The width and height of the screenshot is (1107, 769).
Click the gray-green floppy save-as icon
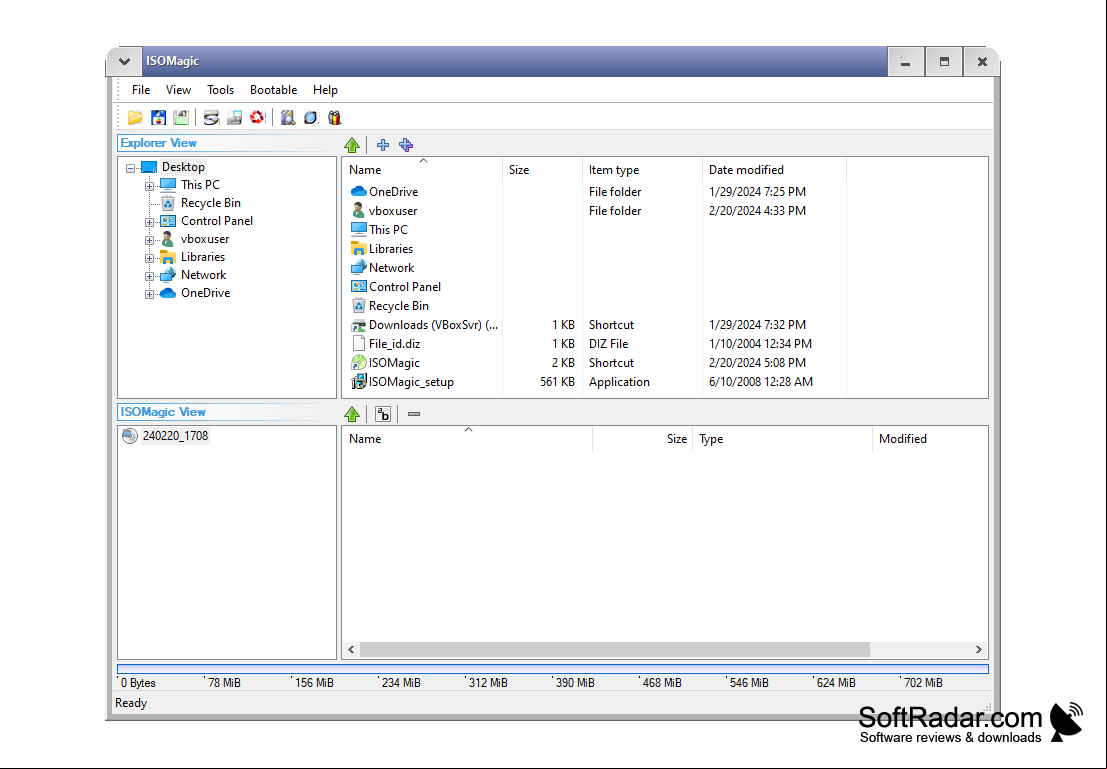[x=181, y=118]
